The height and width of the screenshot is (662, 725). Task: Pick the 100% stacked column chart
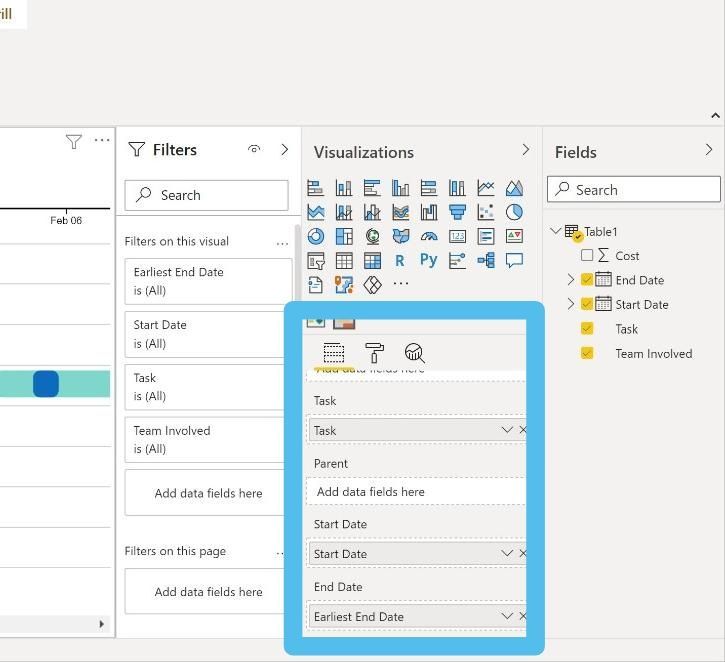(x=457, y=188)
